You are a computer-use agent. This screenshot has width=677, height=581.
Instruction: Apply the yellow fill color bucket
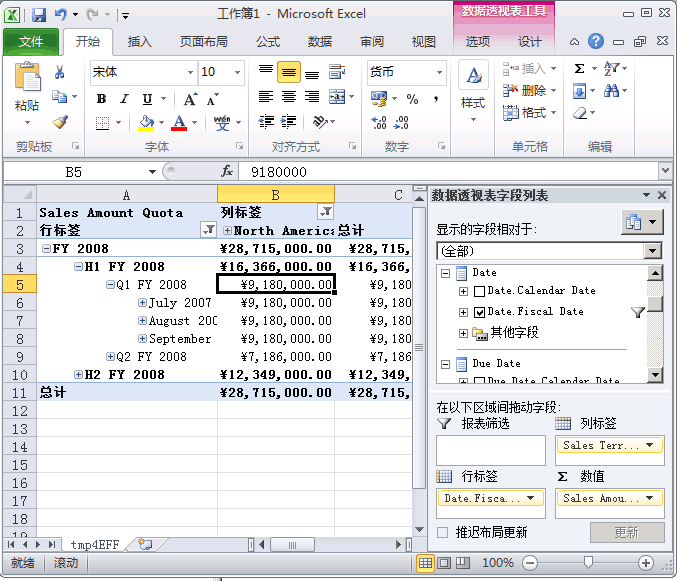tap(146, 123)
